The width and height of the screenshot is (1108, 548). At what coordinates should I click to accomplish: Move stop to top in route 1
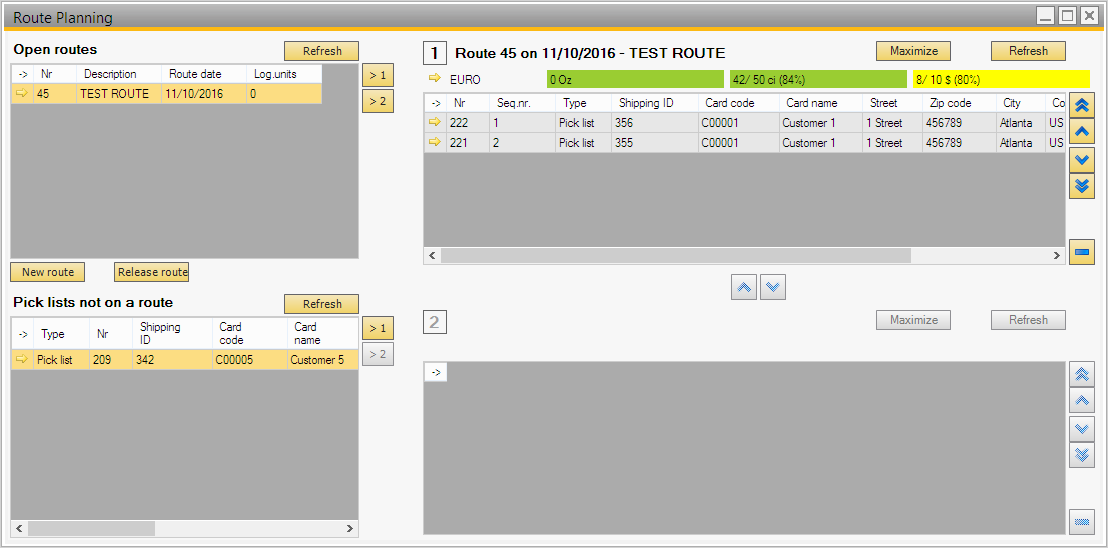click(x=1081, y=105)
